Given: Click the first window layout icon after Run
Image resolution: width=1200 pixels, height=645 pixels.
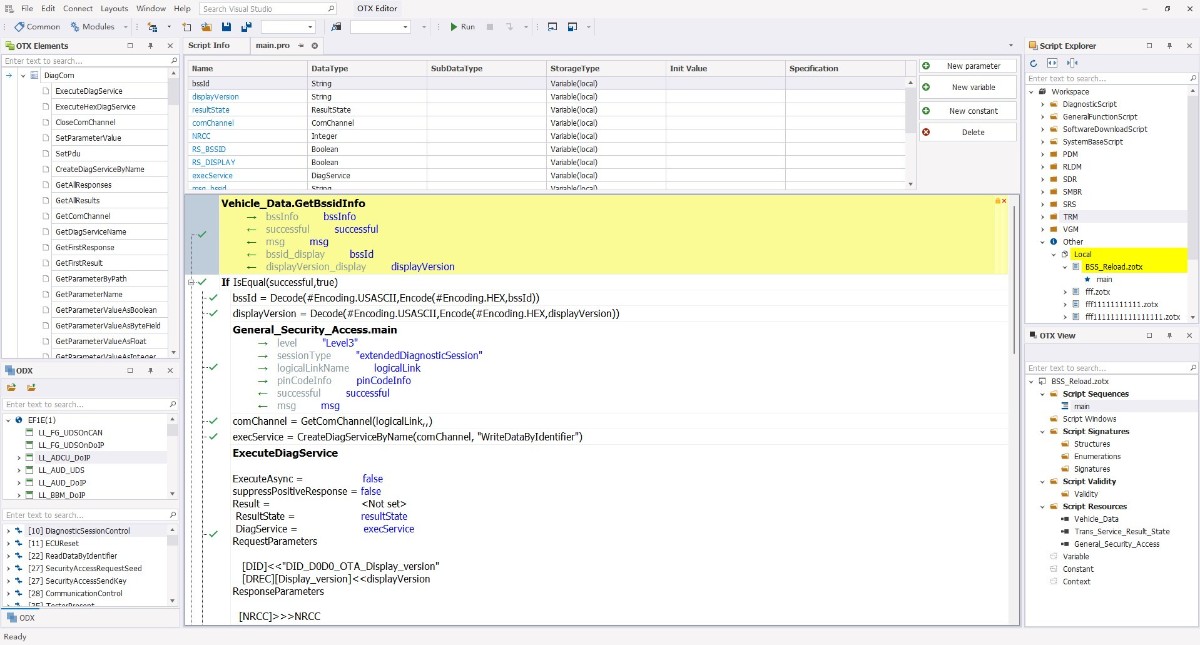Looking at the screenshot, I should 552,27.
